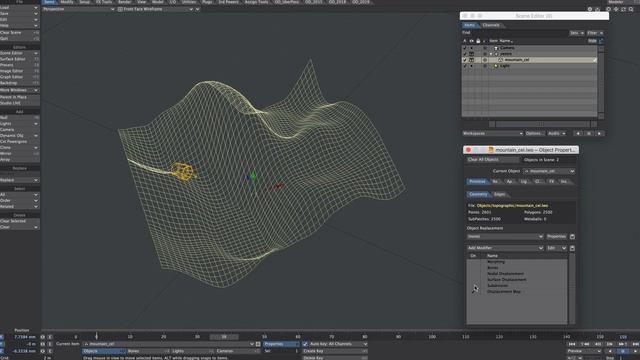Toggle the Auto Key checkbox
The width and height of the screenshot is (640, 360).
click(x=305, y=344)
